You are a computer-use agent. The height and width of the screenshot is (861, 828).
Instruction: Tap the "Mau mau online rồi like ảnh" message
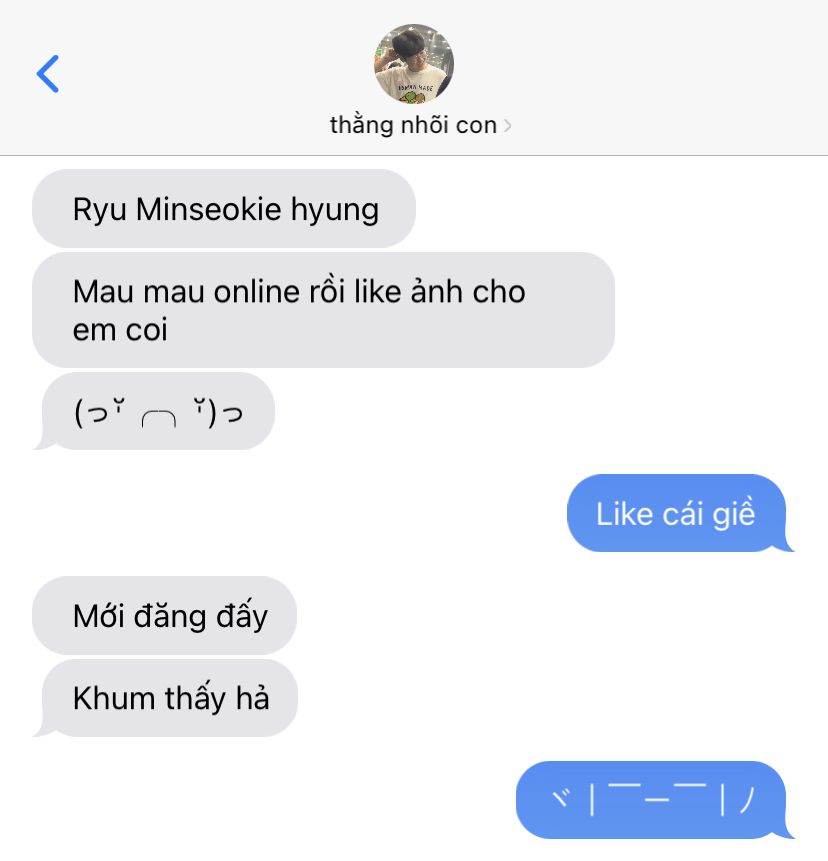click(323, 310)
